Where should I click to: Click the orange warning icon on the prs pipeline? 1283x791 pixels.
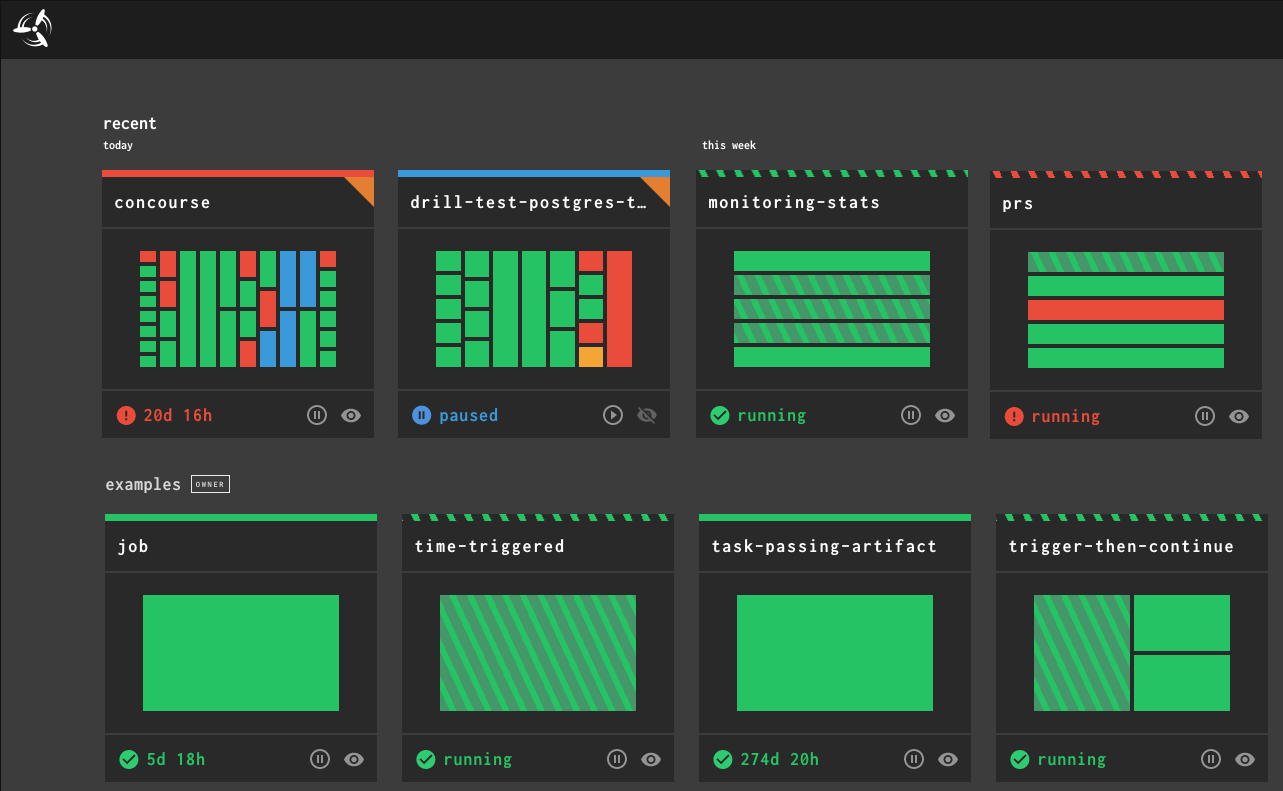tap(1013, 415)
